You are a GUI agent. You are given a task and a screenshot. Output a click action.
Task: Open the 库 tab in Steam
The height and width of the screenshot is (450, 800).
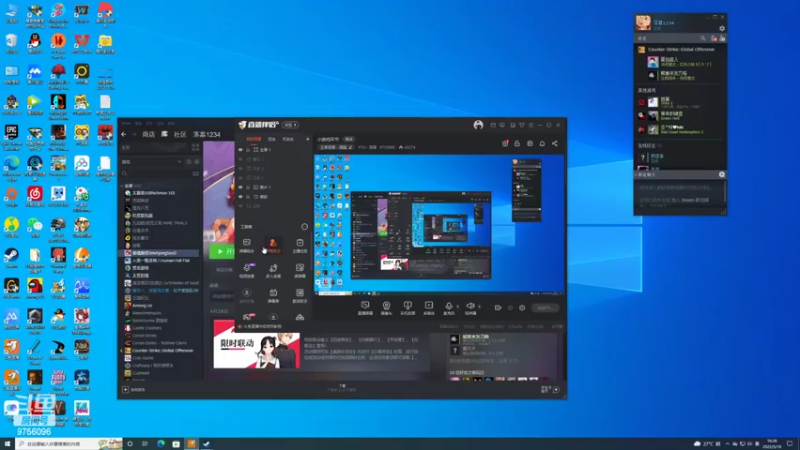(164, 134)
